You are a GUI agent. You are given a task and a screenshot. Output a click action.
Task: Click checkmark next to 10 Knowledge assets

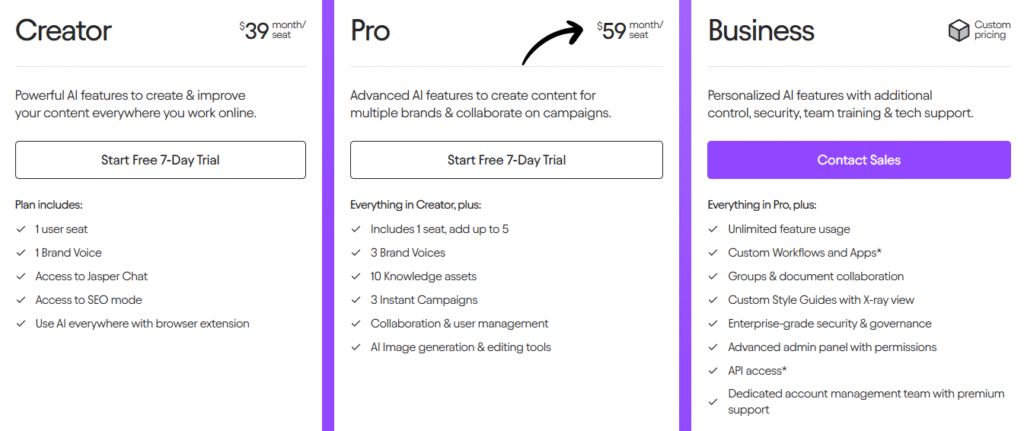pos(355,276)
